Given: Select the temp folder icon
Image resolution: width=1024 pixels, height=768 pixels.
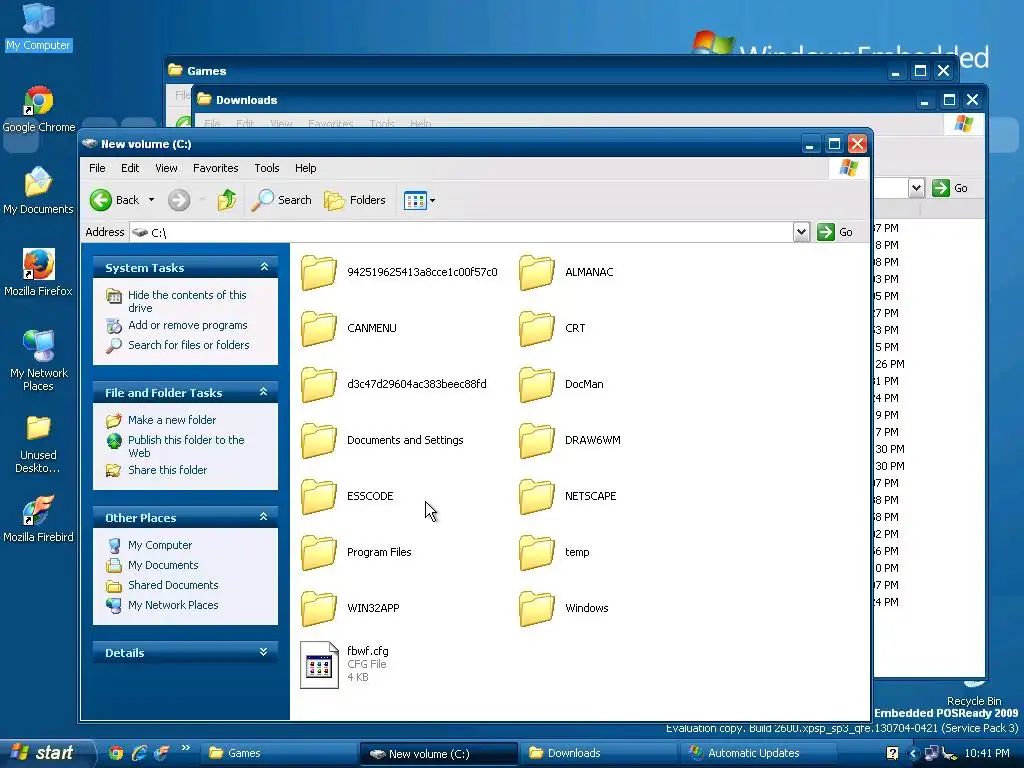Looking at the screenshot, I should (537, 552).
